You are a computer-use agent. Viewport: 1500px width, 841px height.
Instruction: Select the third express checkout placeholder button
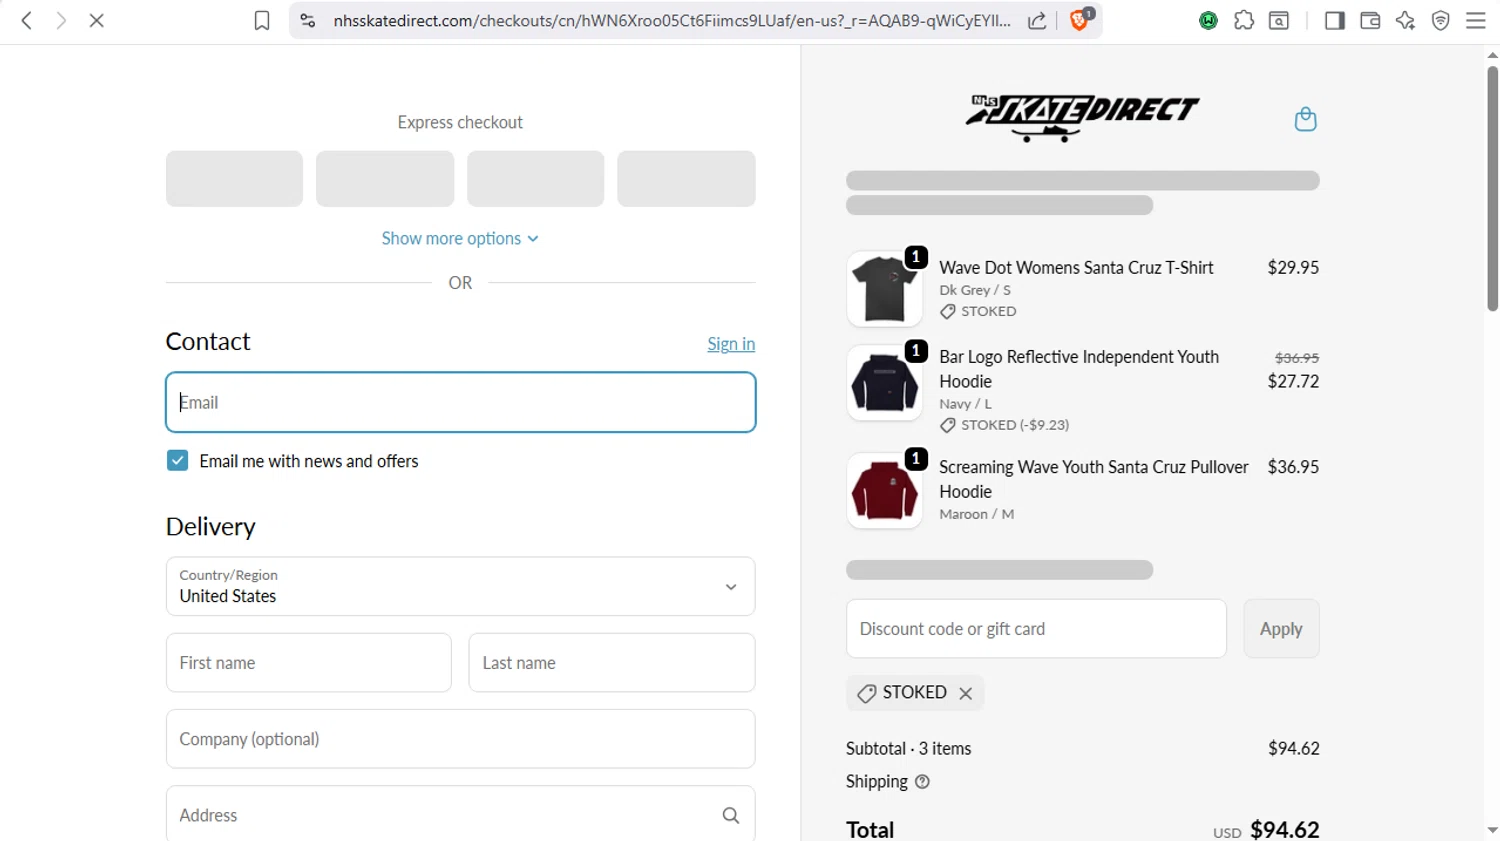click(535, 179)
